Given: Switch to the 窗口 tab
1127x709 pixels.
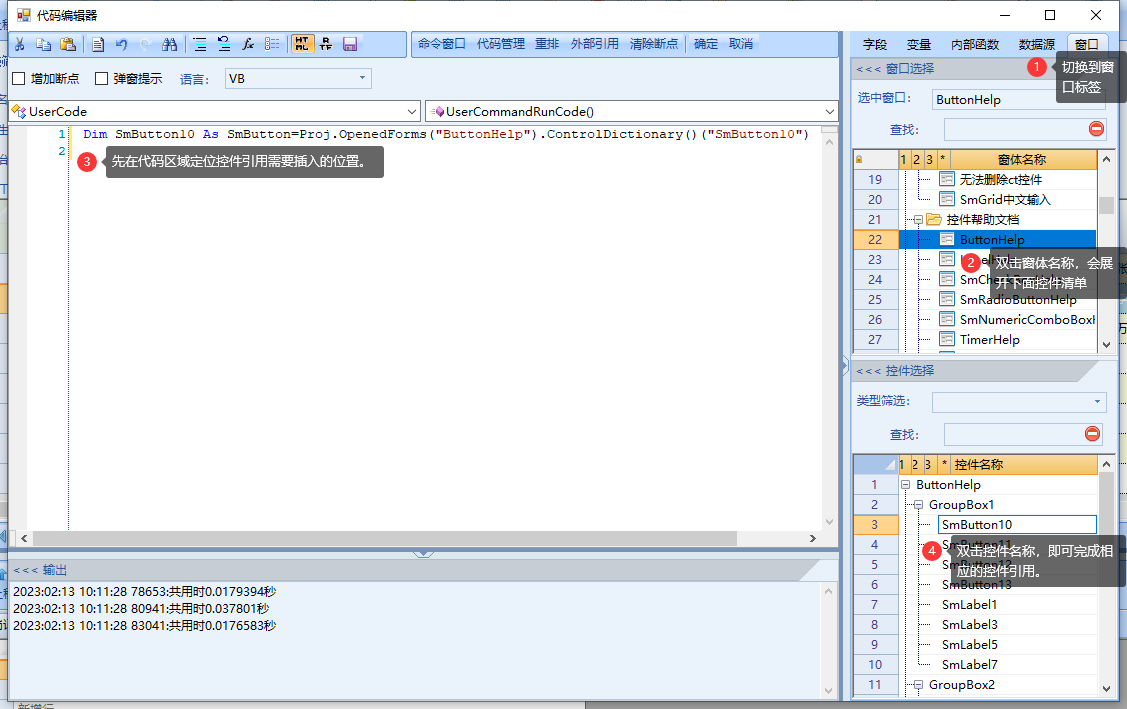Looking at the screenshot, I should coord(1086,45).
